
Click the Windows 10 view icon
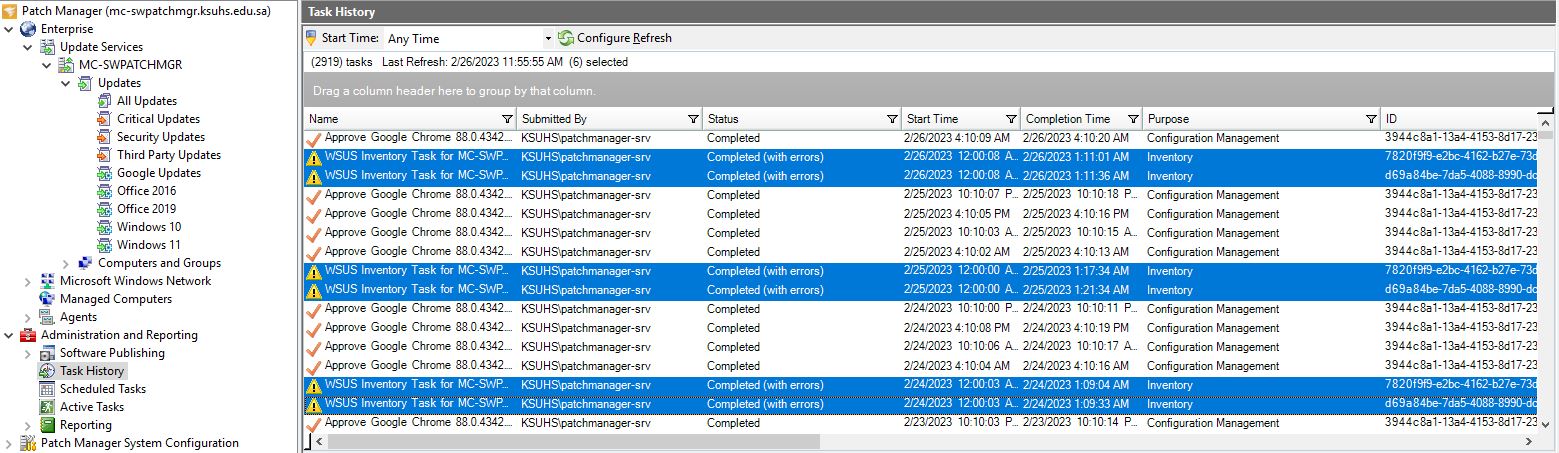[104, 227]
